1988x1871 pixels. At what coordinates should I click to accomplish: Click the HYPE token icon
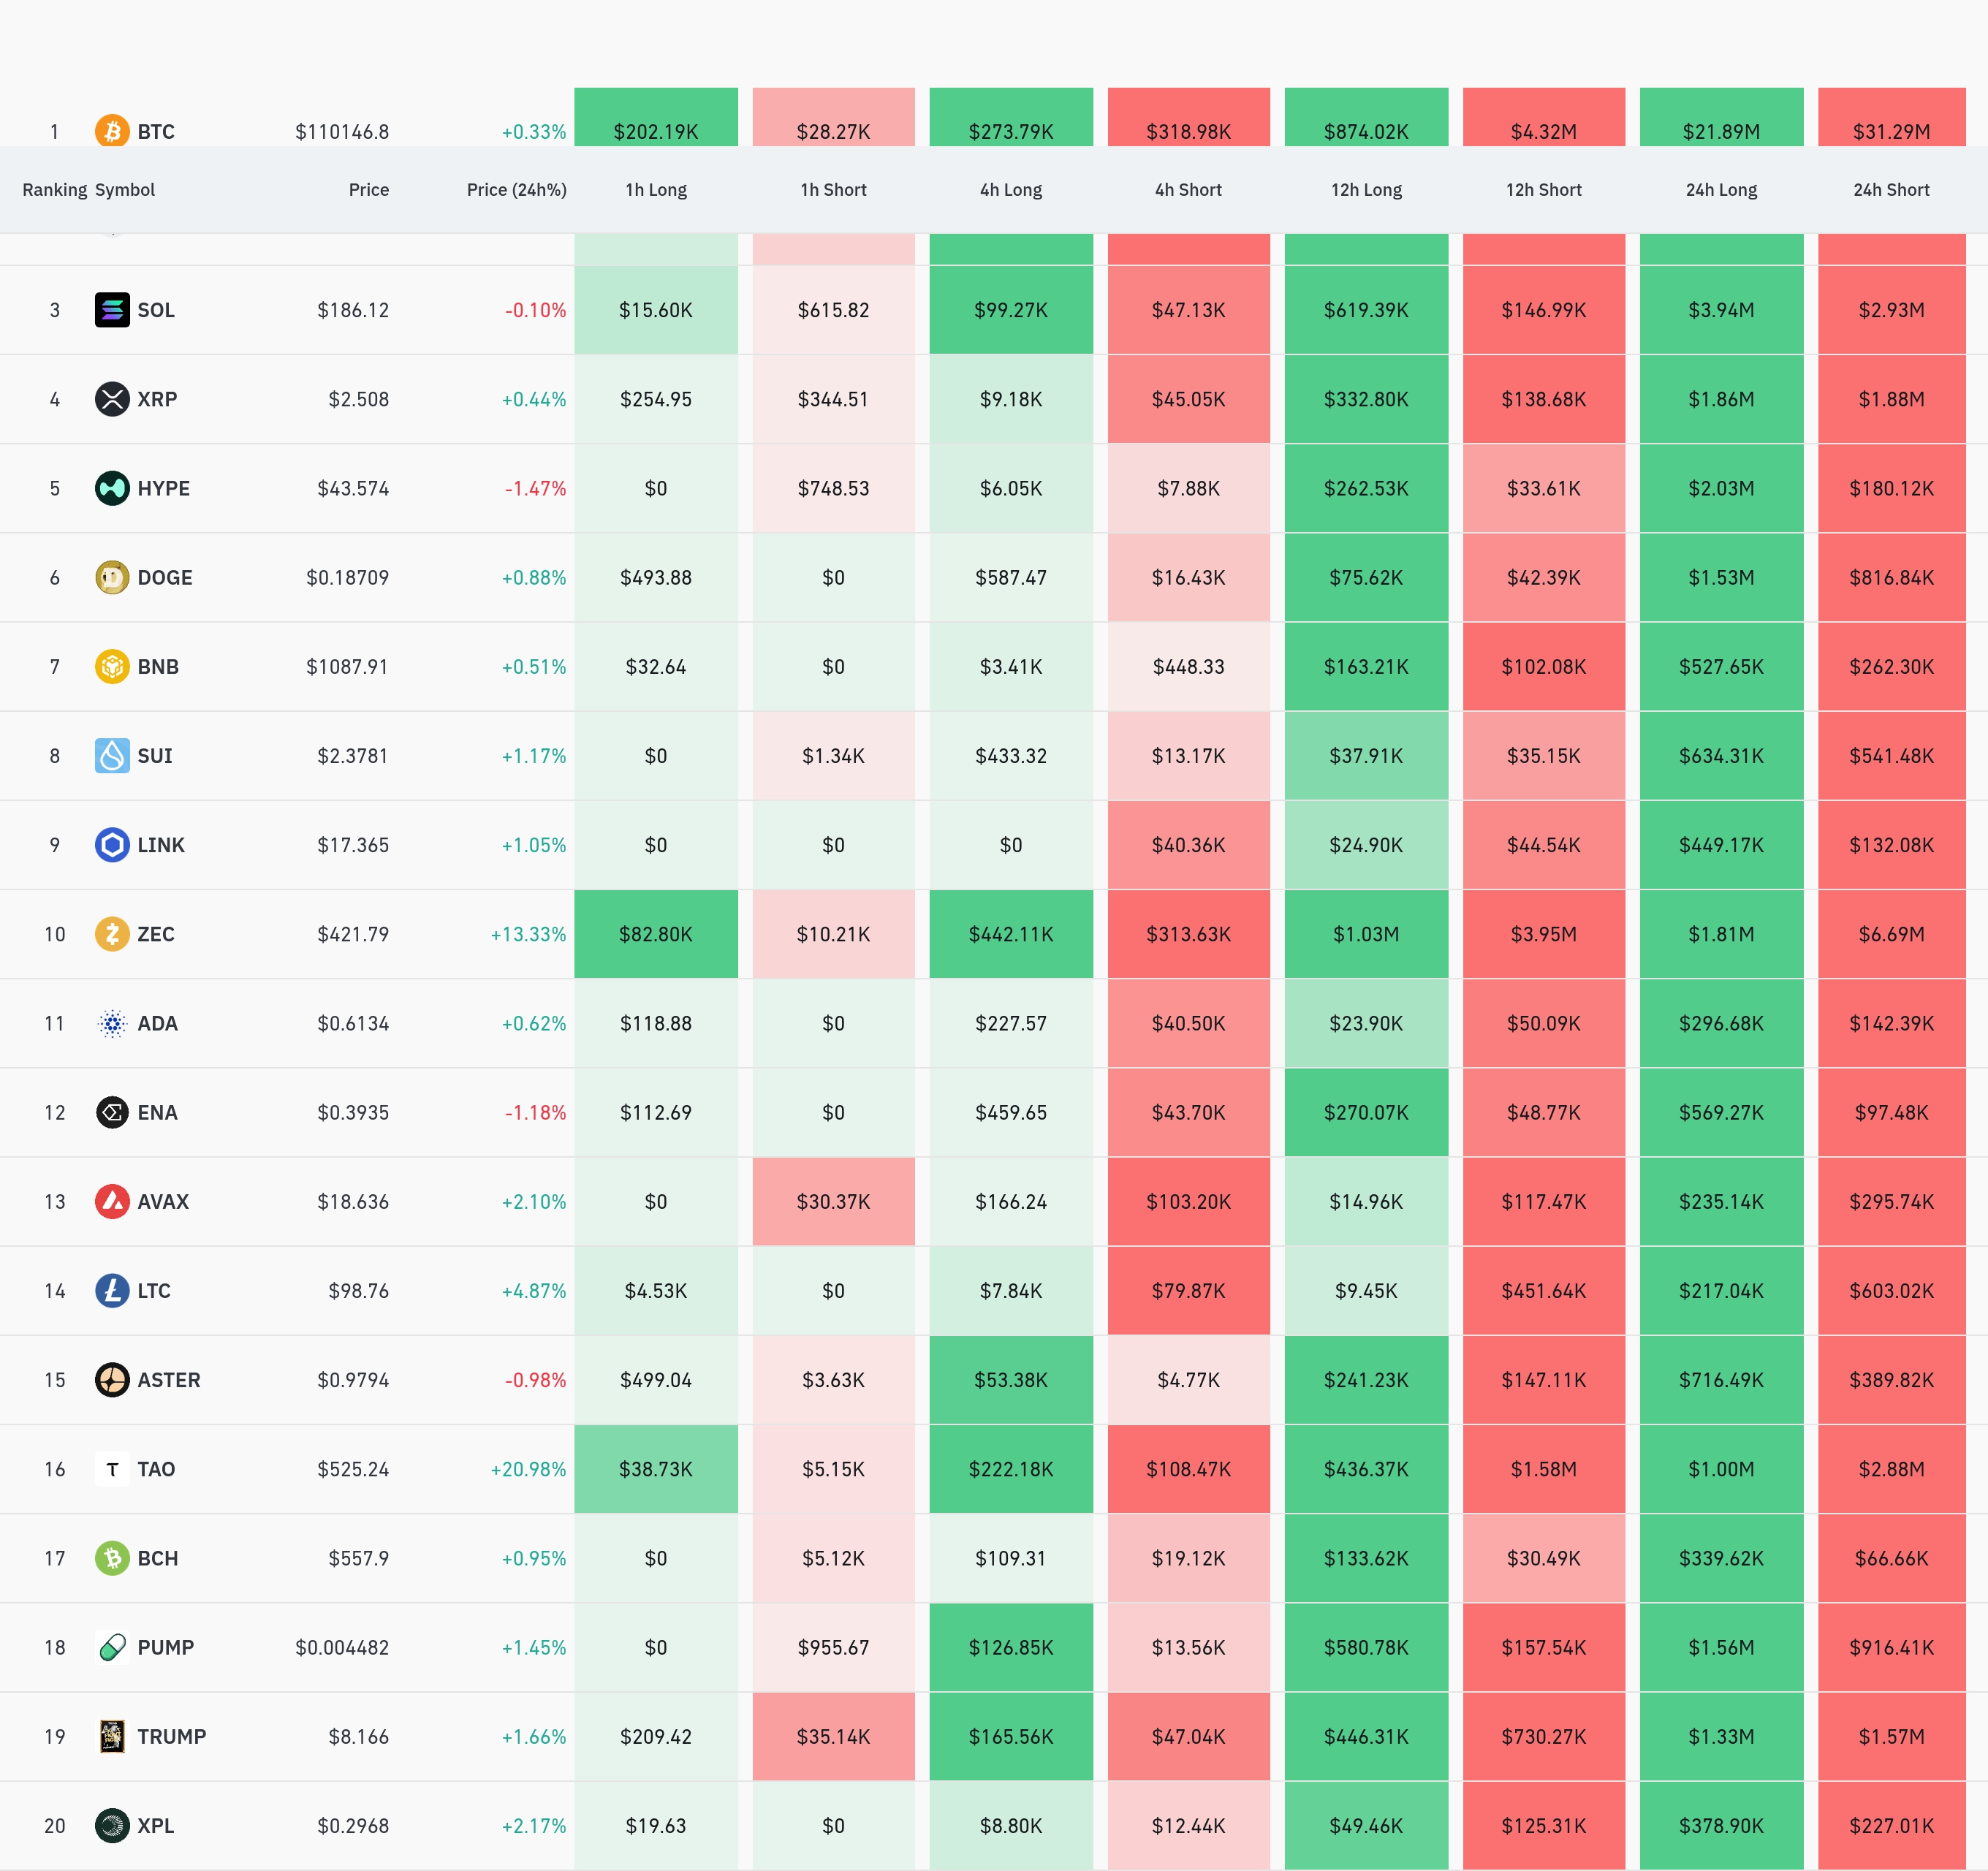[112, 488]
